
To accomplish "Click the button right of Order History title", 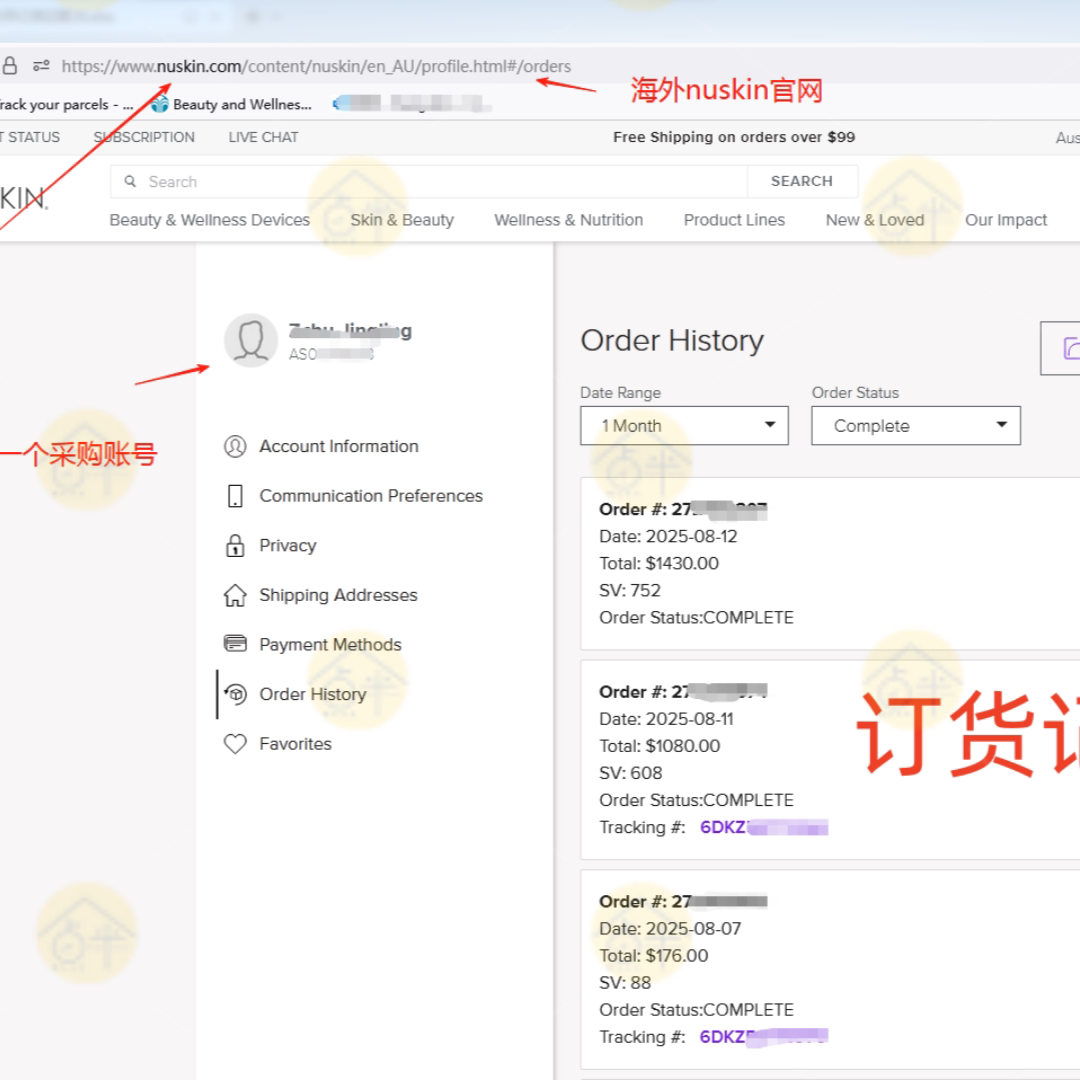I will pos(1061,348).
